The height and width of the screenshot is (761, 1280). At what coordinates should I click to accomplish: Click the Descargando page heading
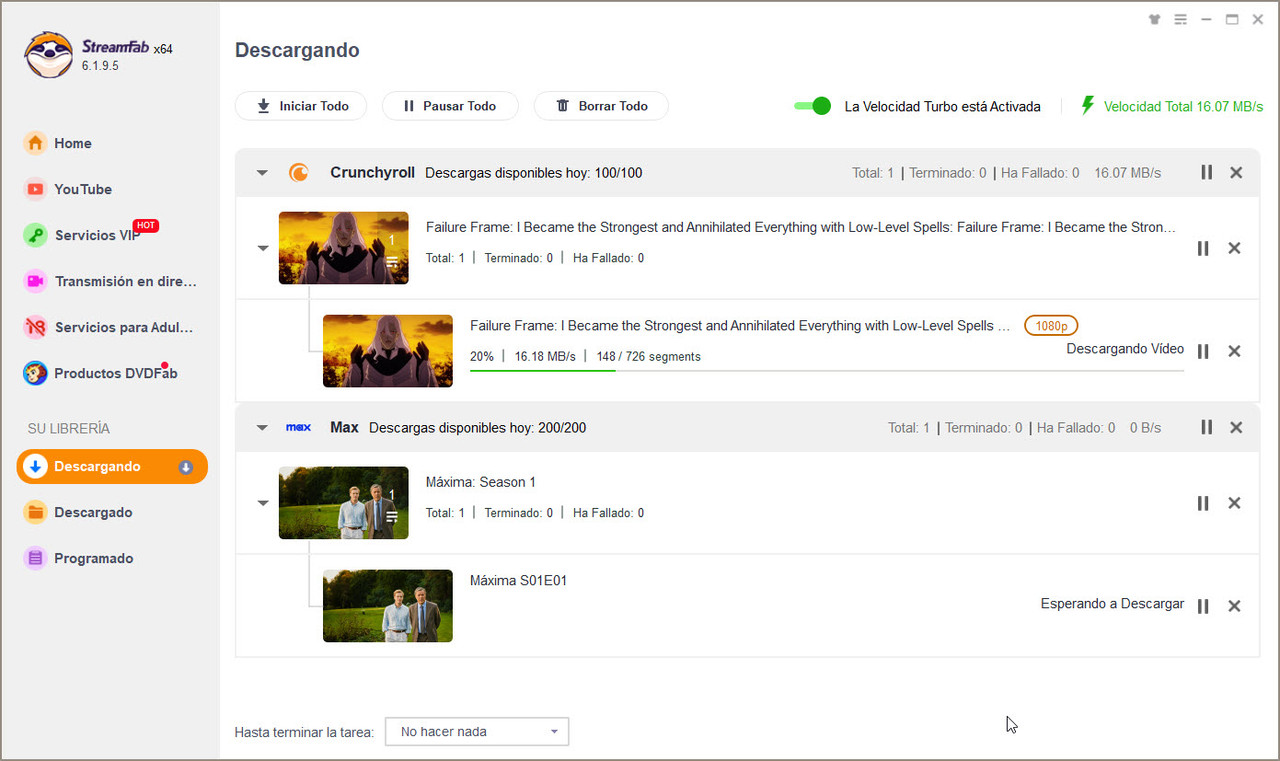click(x=297, y=50)
